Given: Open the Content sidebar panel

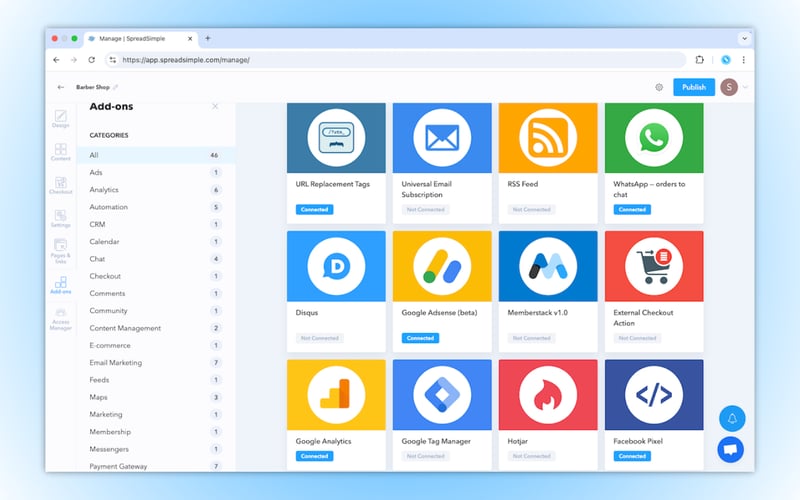Looking at the screenshot, I should coord(60,152).
